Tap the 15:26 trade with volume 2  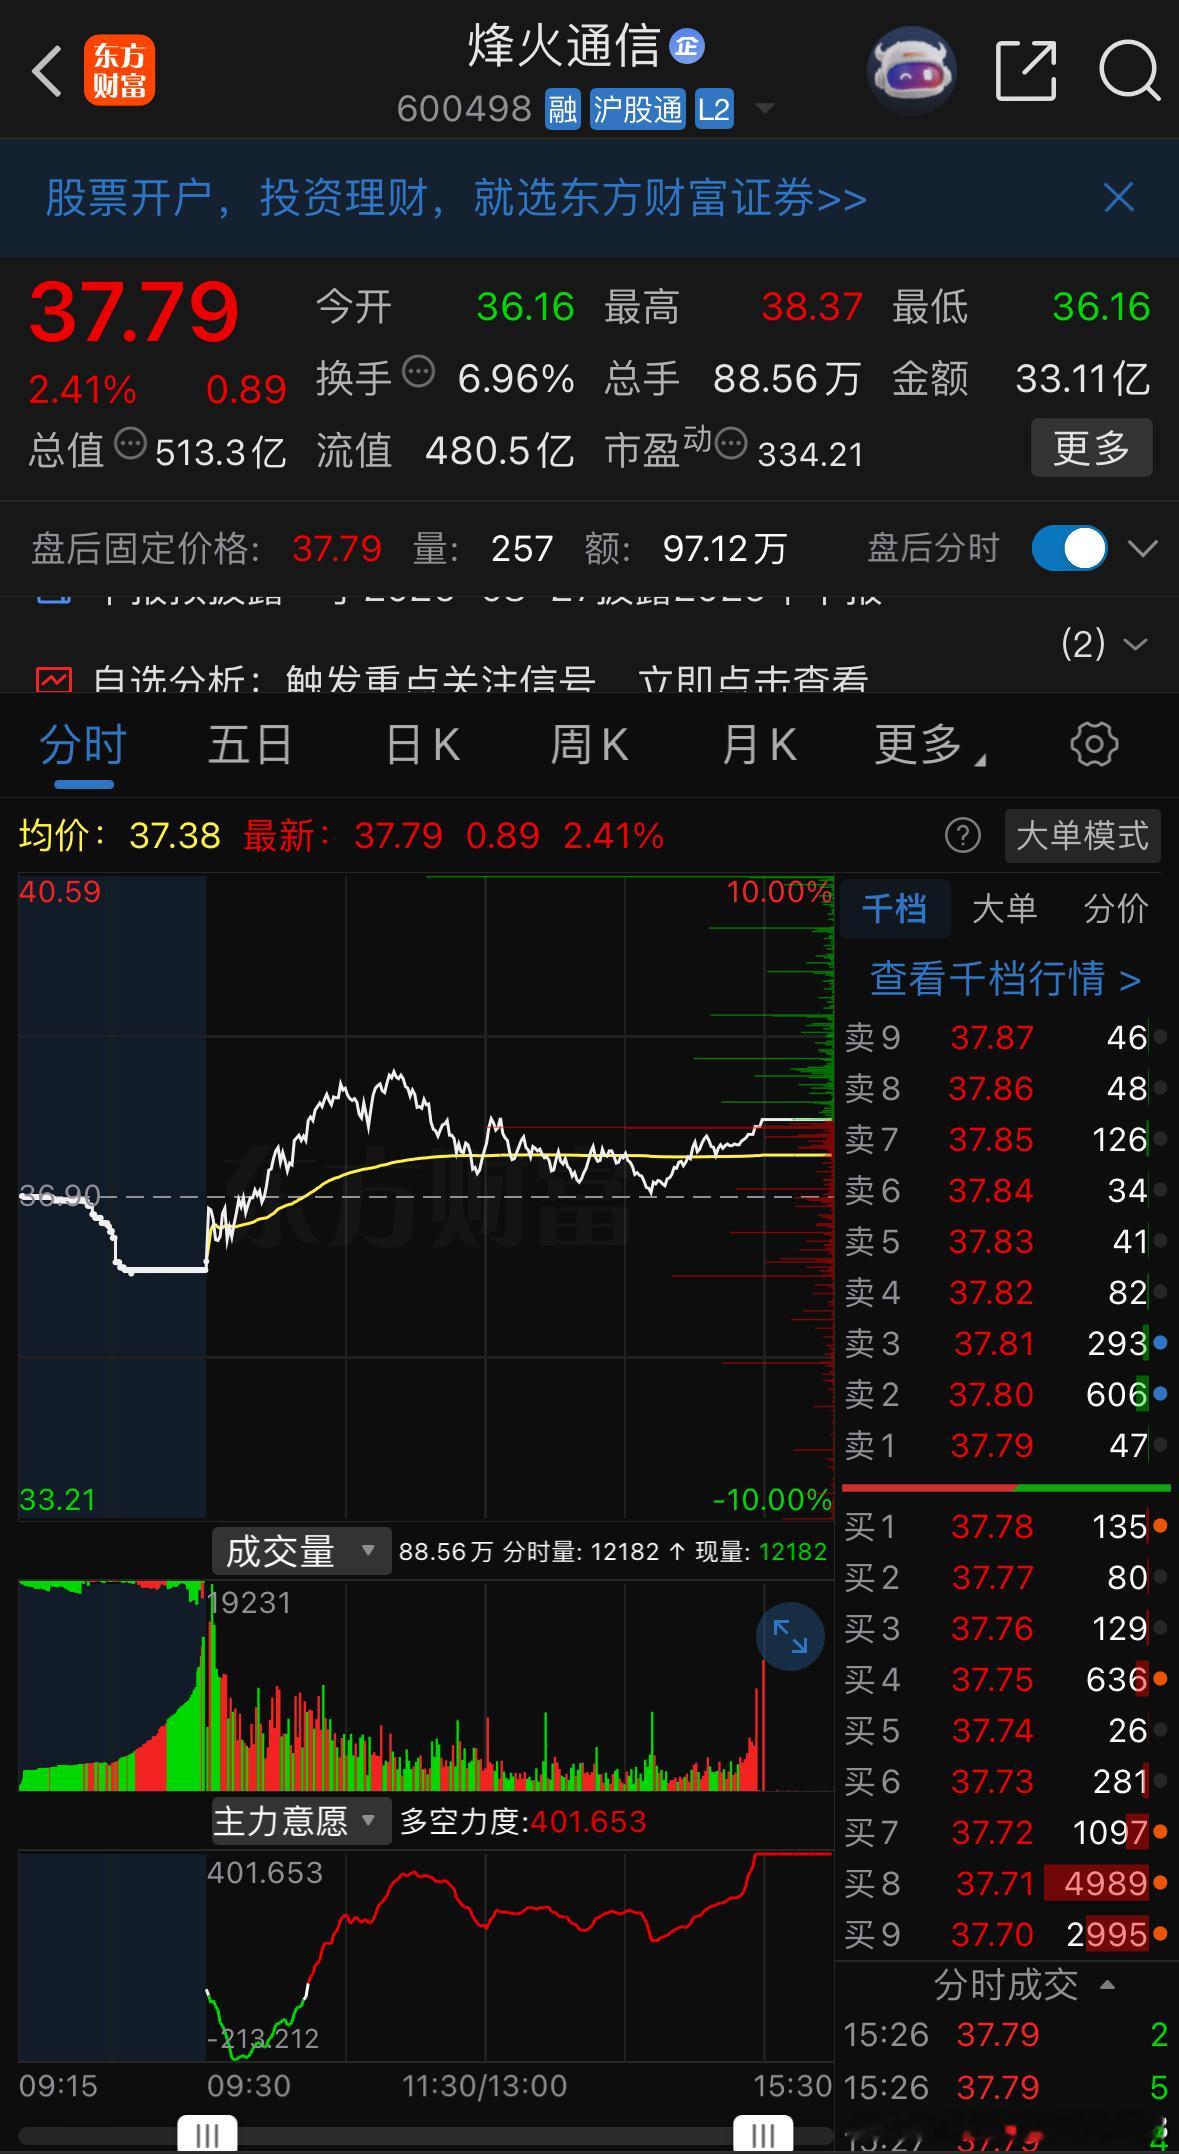[x=1006, y=2034]
